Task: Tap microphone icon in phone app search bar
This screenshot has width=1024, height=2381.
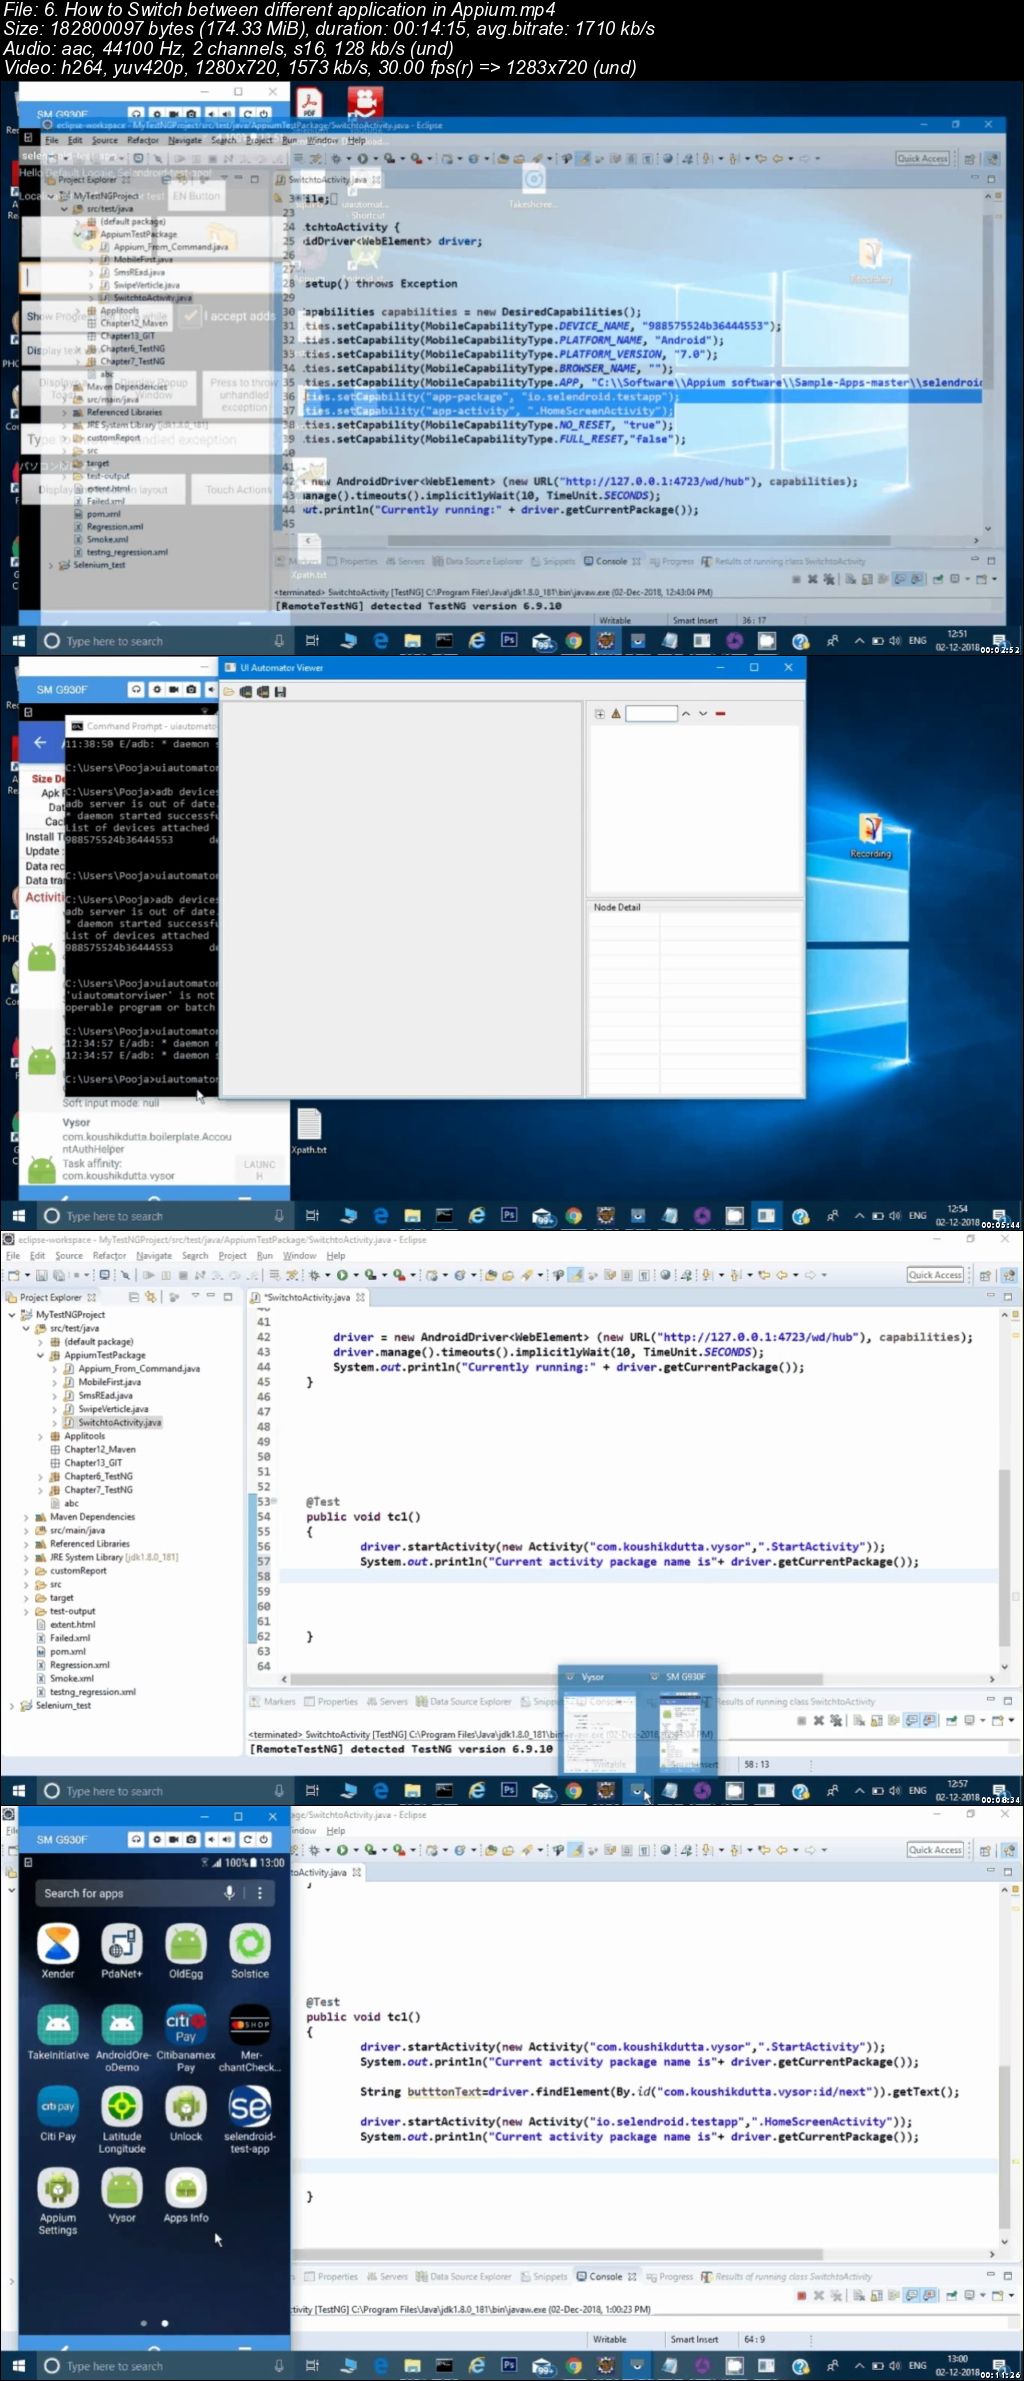Action: coord(230,1893)
